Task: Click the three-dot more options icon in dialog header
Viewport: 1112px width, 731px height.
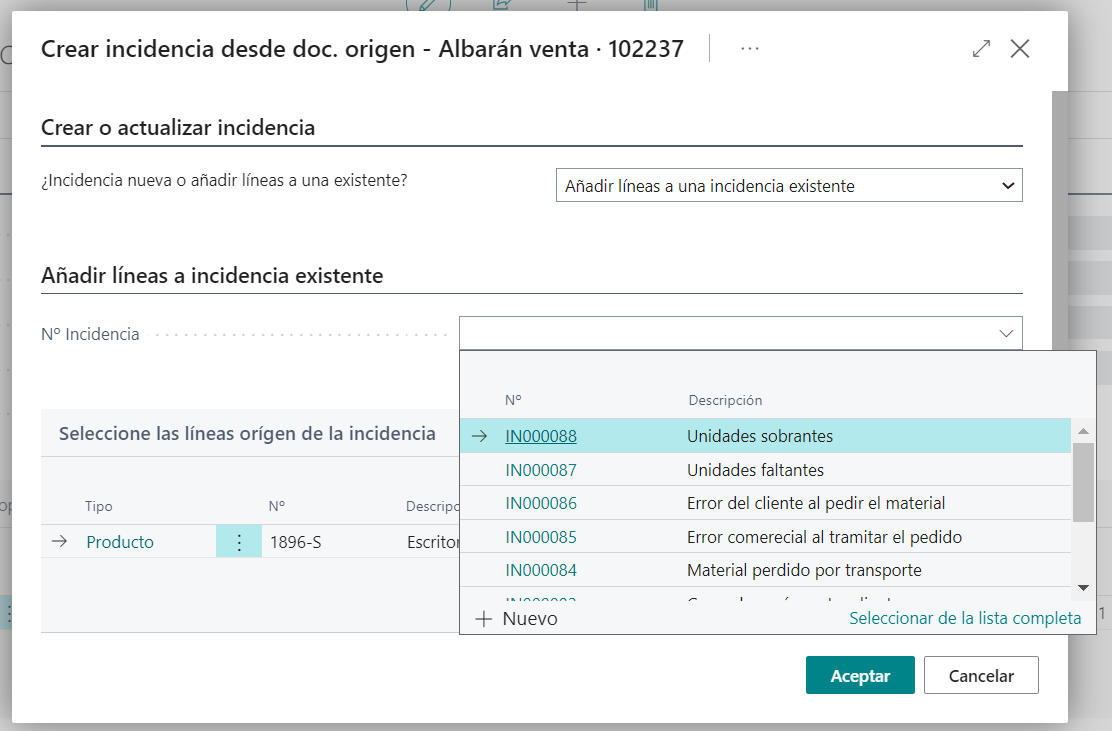Action: click(750, 48)
